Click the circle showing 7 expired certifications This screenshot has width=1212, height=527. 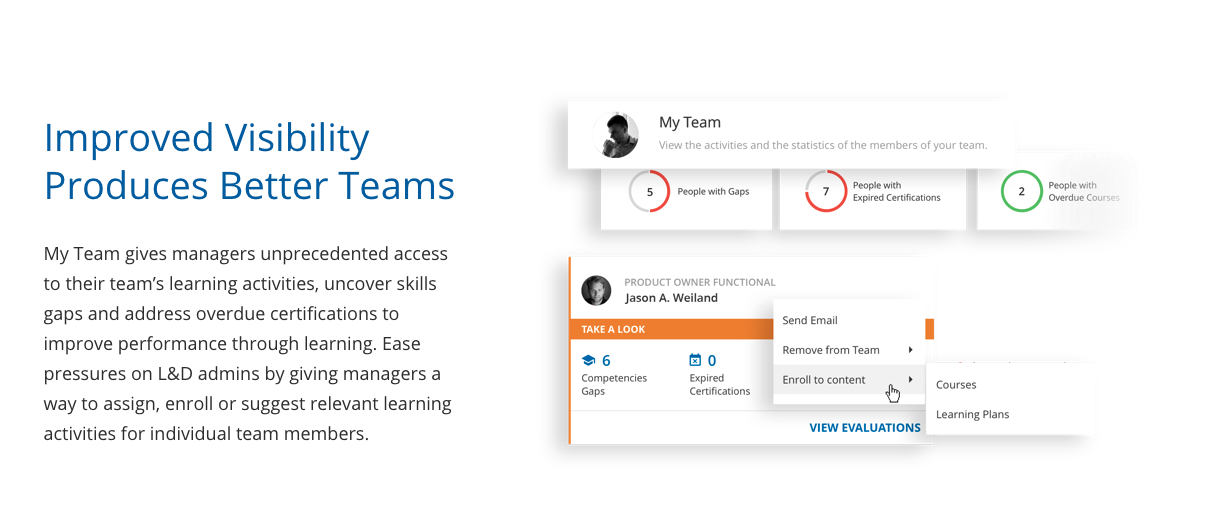point(826,191)
